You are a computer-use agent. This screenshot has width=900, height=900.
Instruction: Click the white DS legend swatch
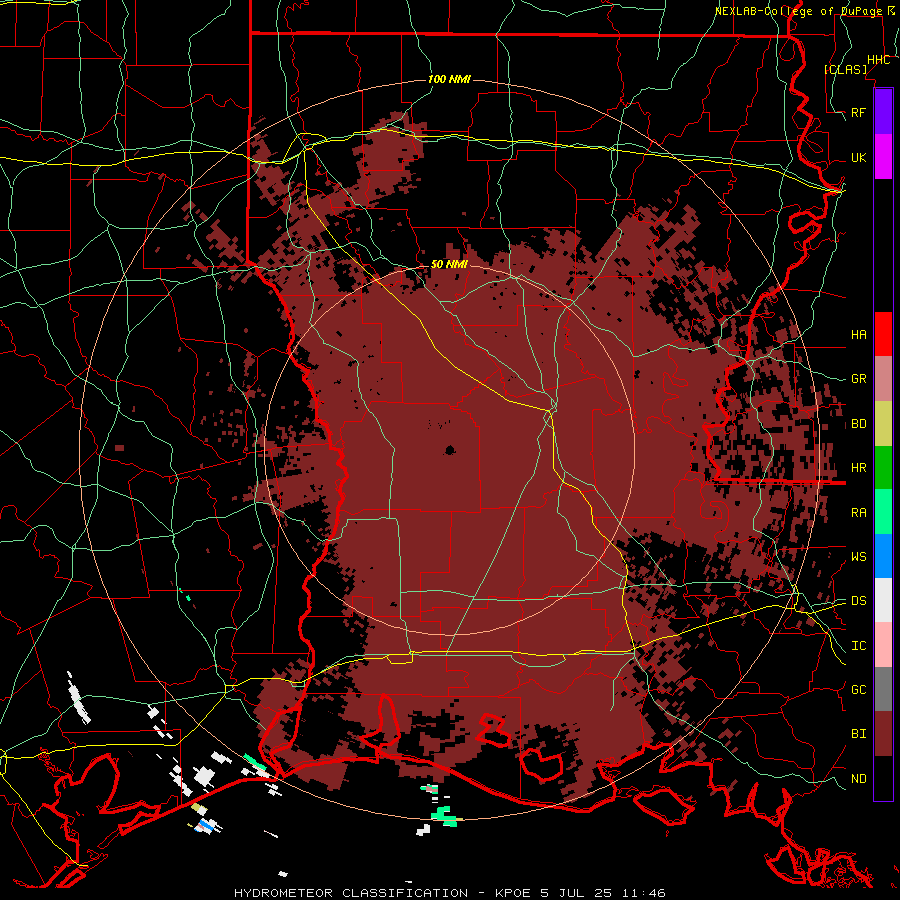[x=883, y=600]
